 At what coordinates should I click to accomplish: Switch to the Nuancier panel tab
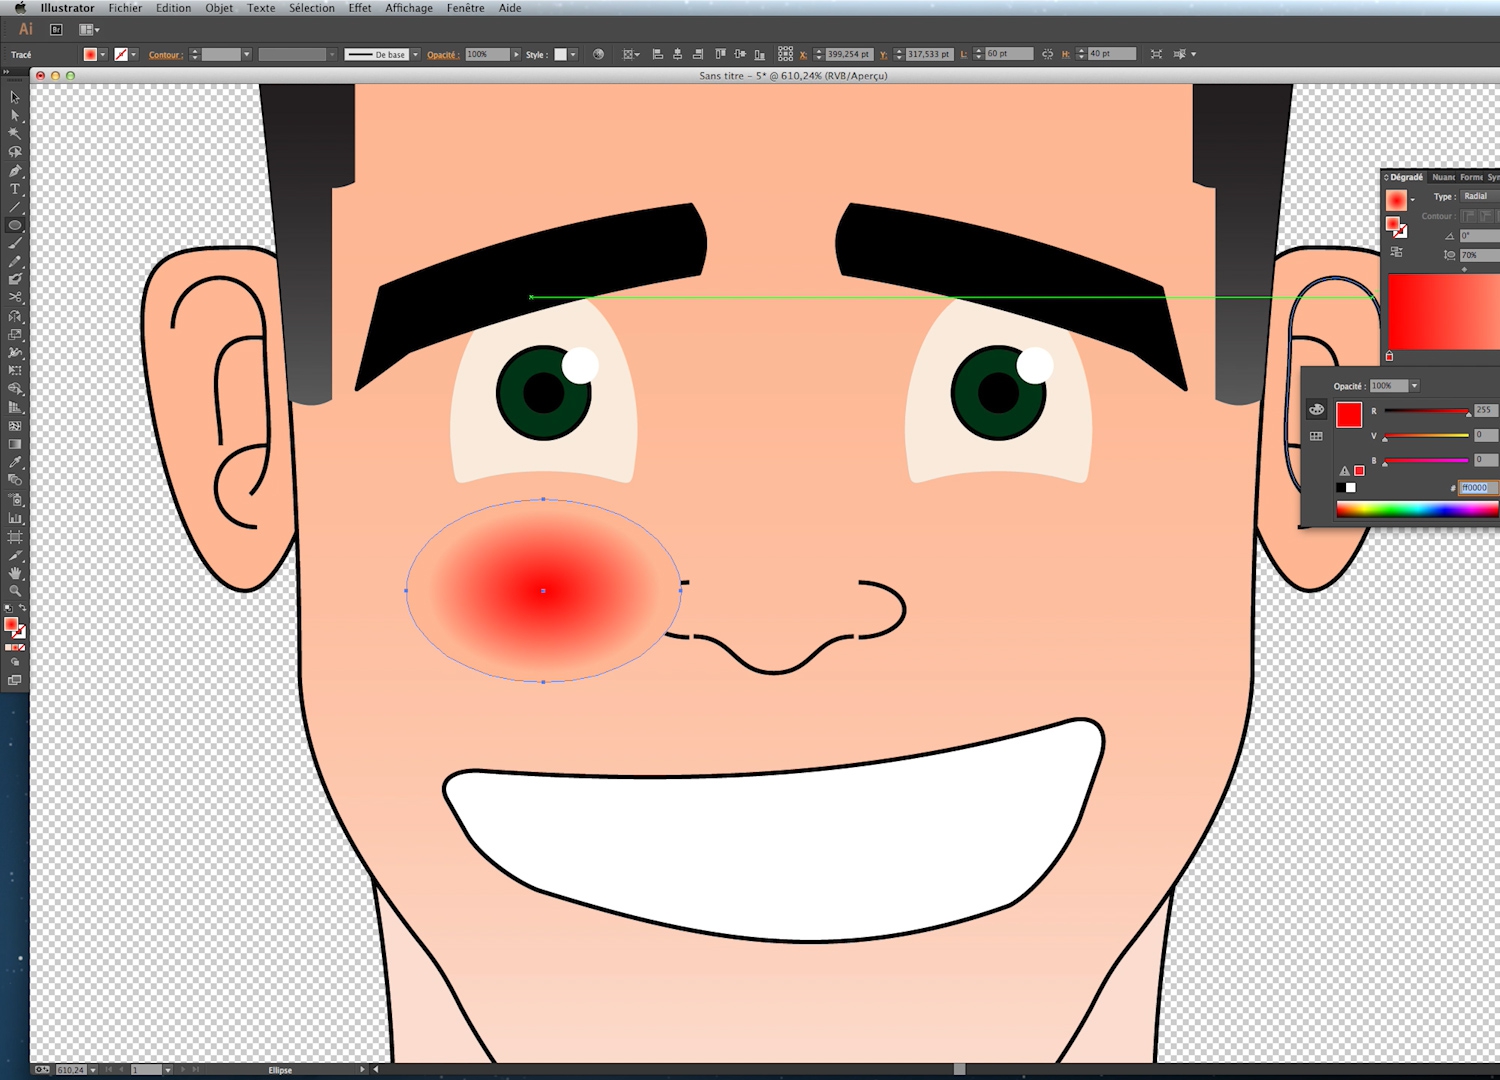pyautogui.click(x=1443, y=177)
